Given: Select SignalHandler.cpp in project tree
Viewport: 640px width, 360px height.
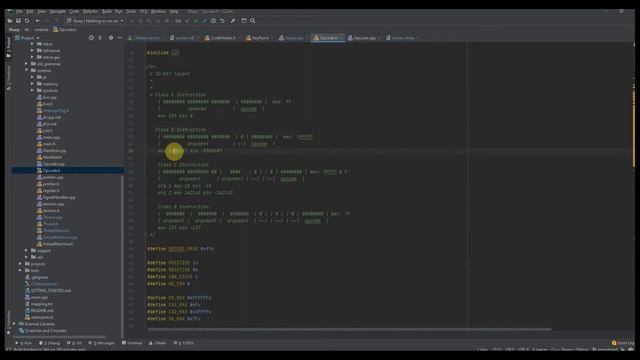Looking at the screenshot, I should [59, 198].
